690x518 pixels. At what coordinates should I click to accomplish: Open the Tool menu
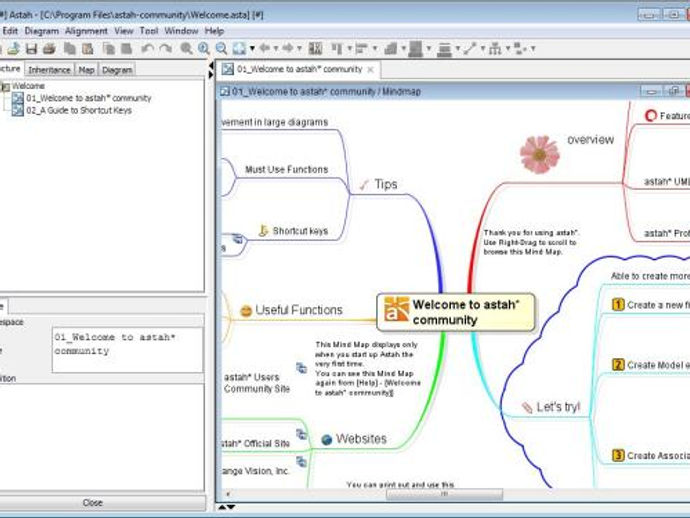[x=149, y=31]
